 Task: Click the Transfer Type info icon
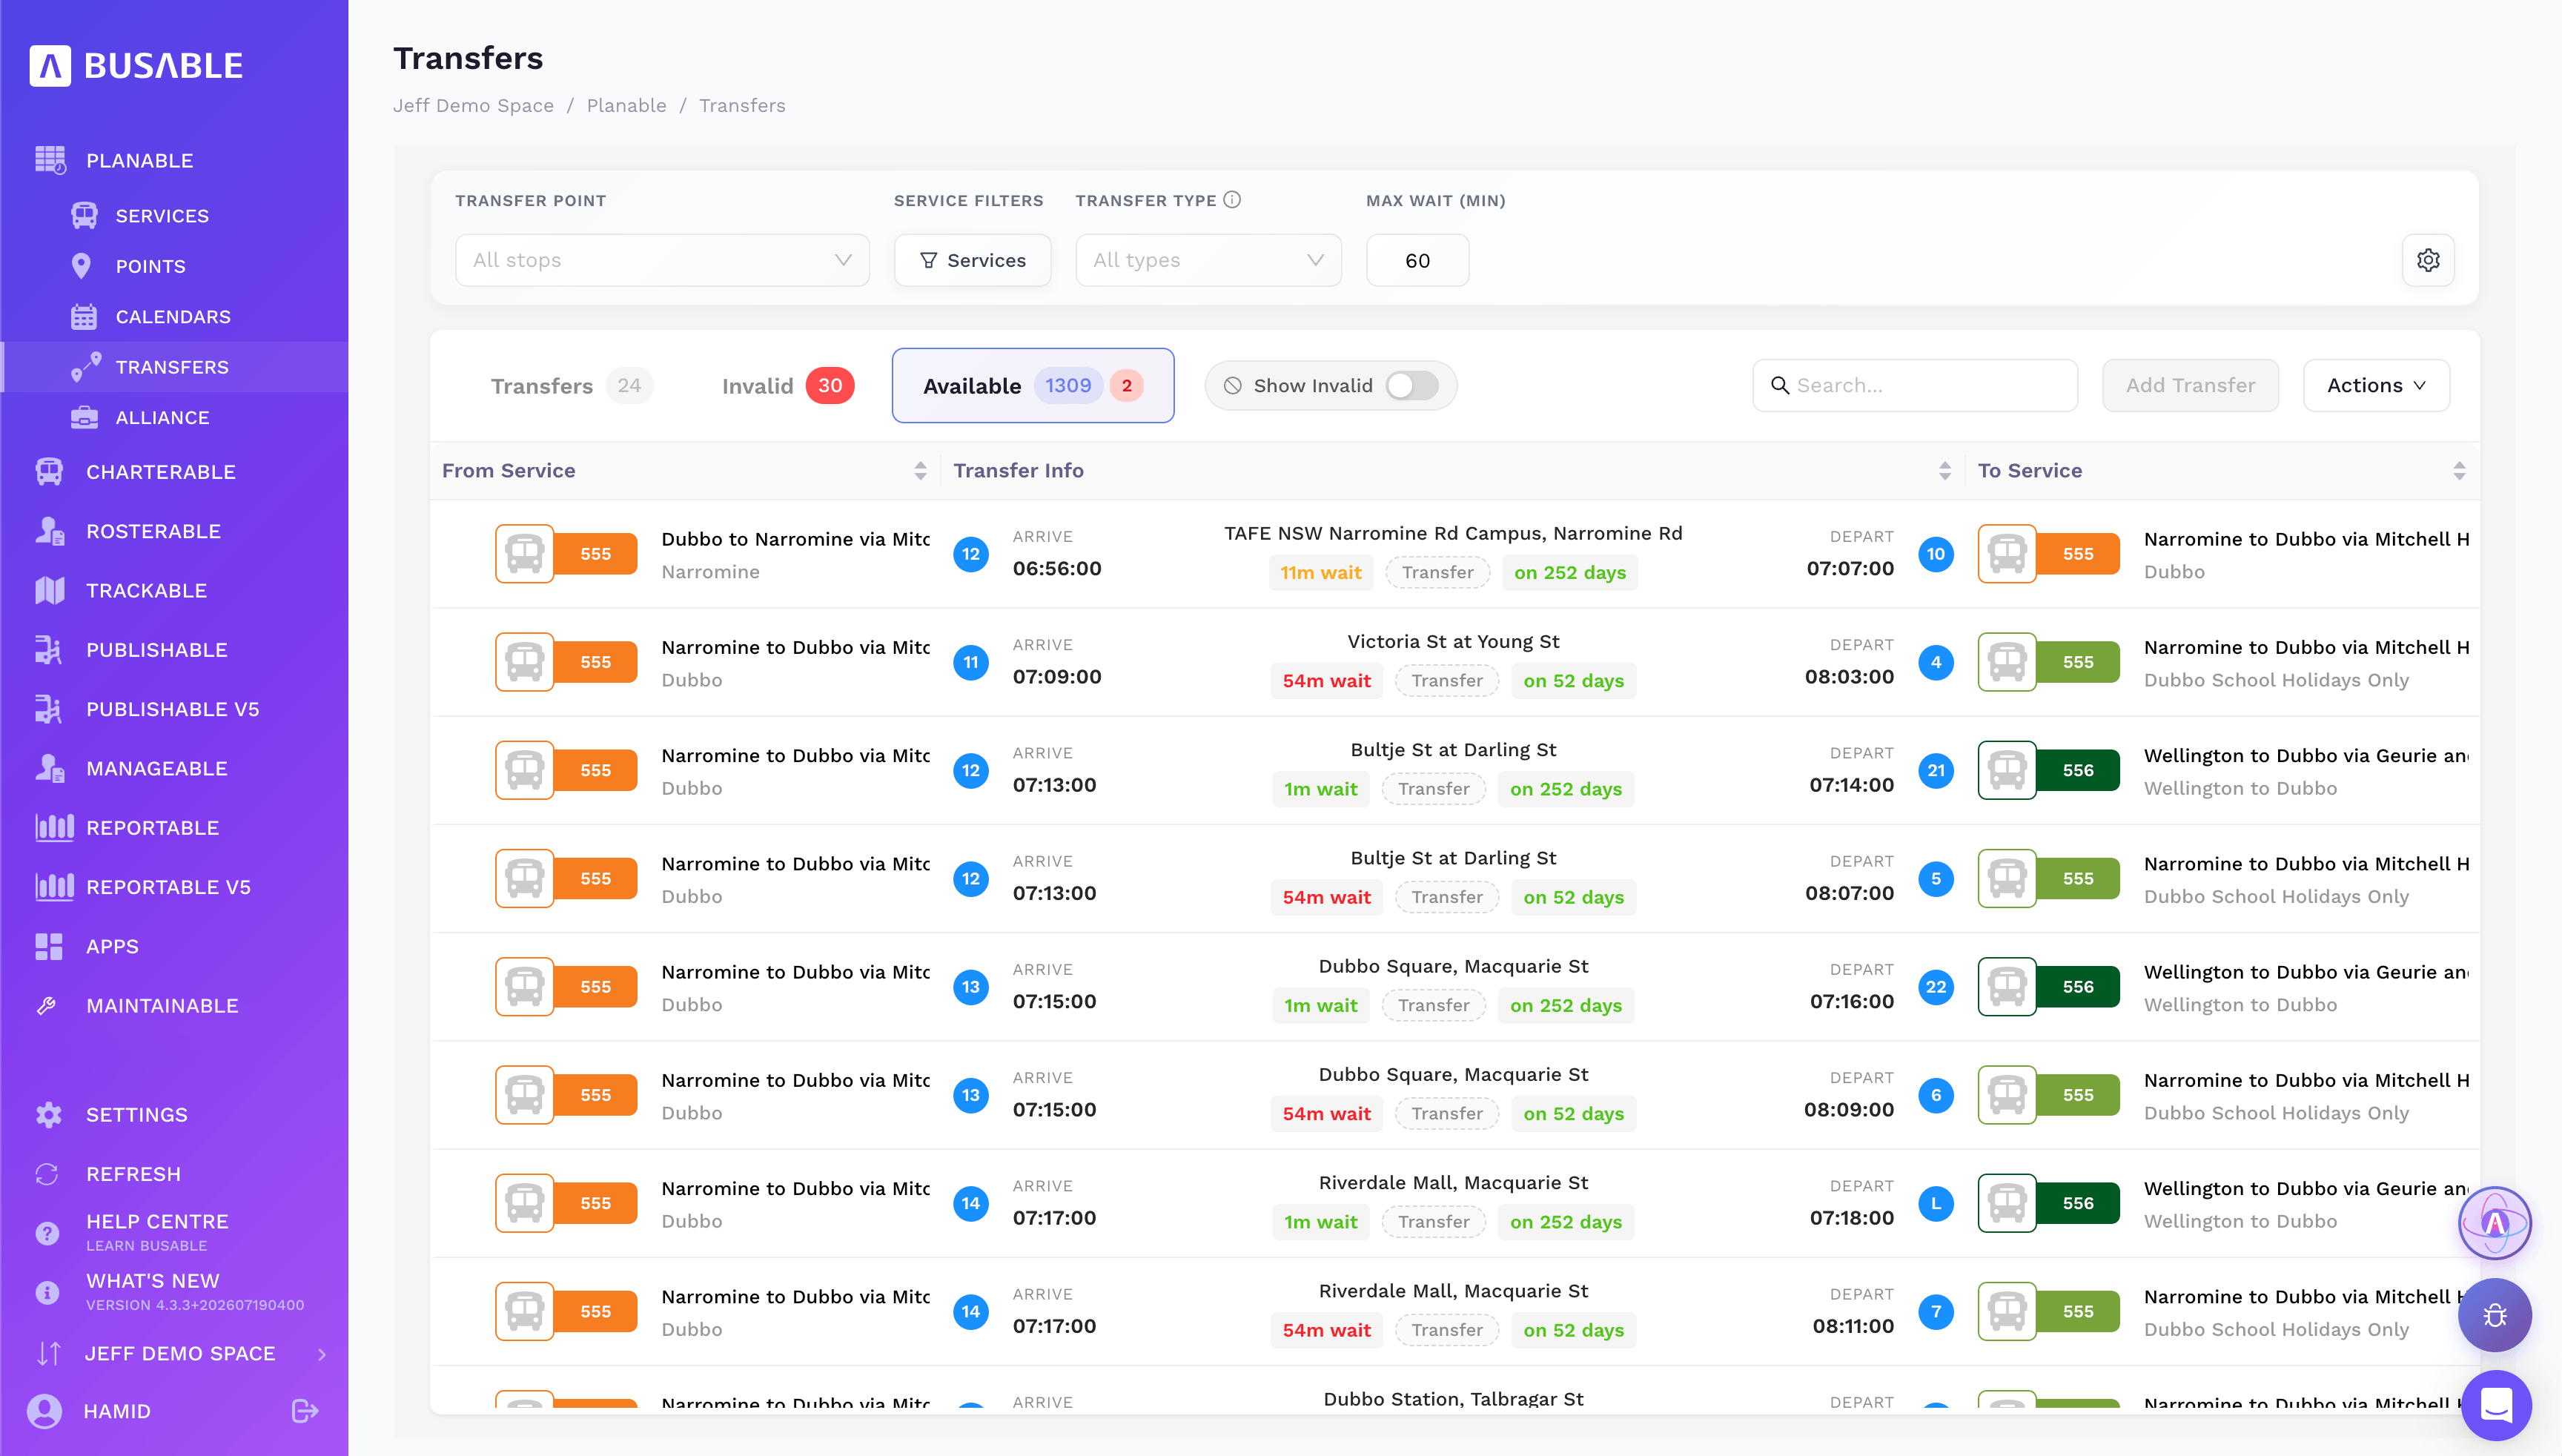click(x=1232, y=200)
